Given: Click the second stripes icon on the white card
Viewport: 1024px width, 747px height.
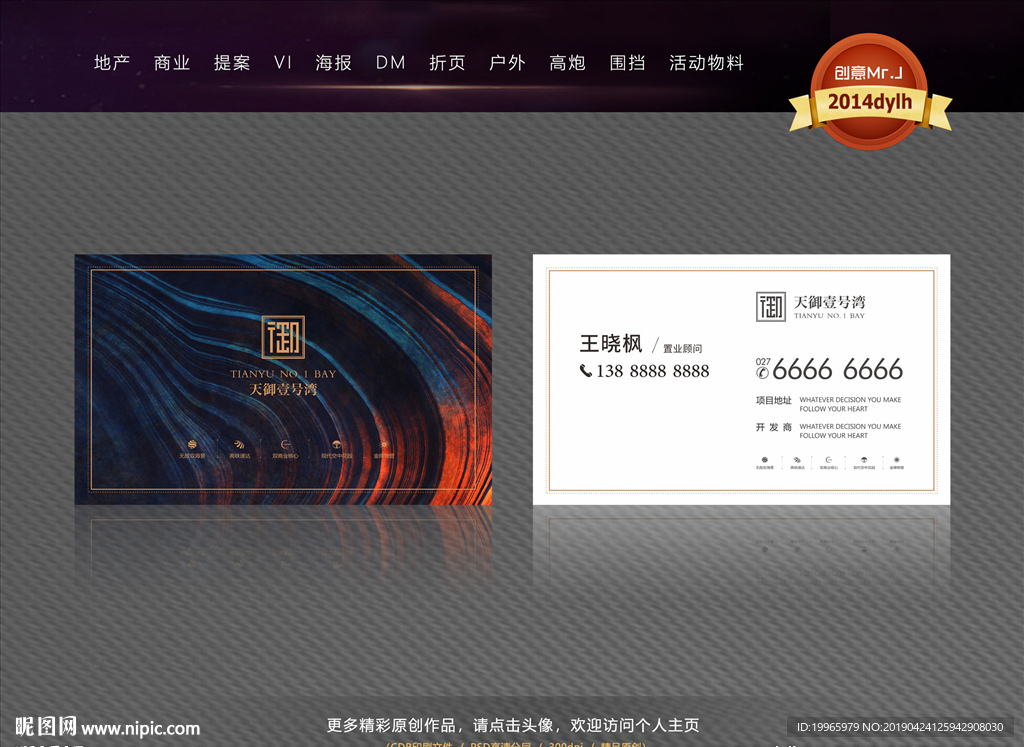Looking at the screenshot, I should [797, 460].
